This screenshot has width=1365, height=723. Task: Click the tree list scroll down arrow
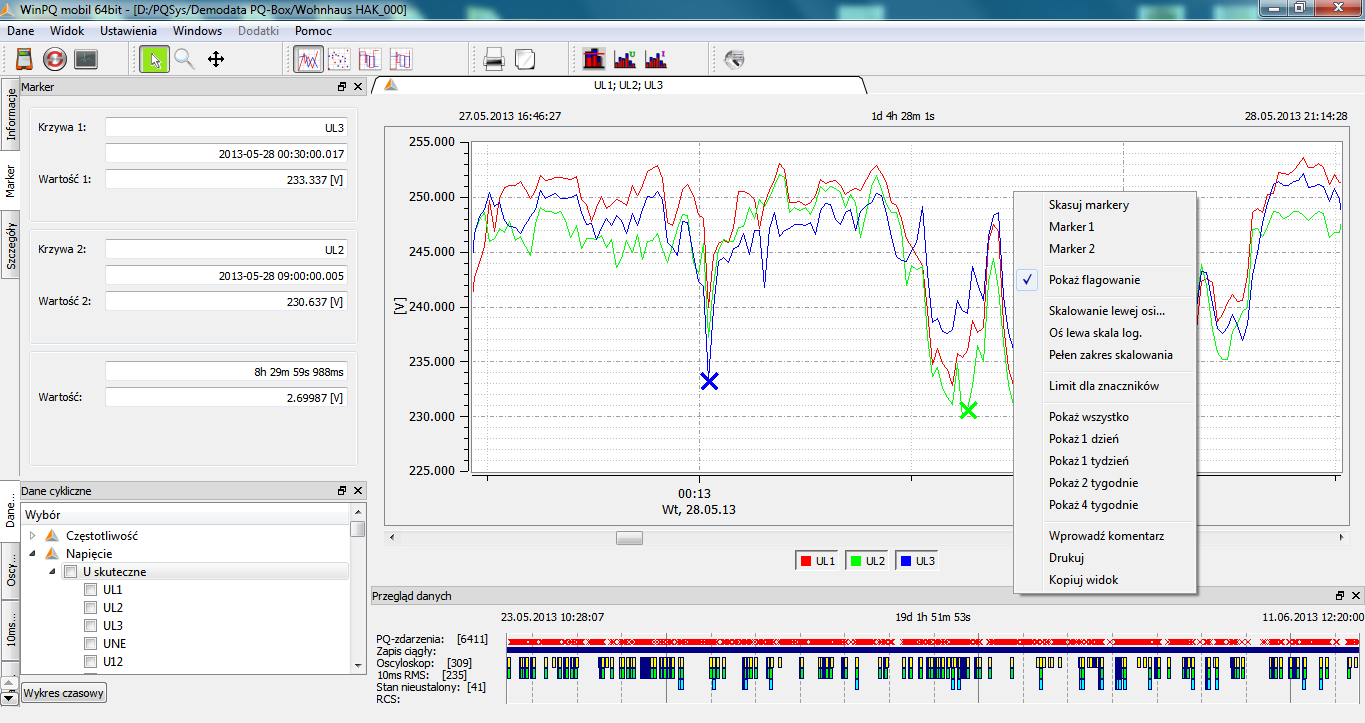coord(357,664)
